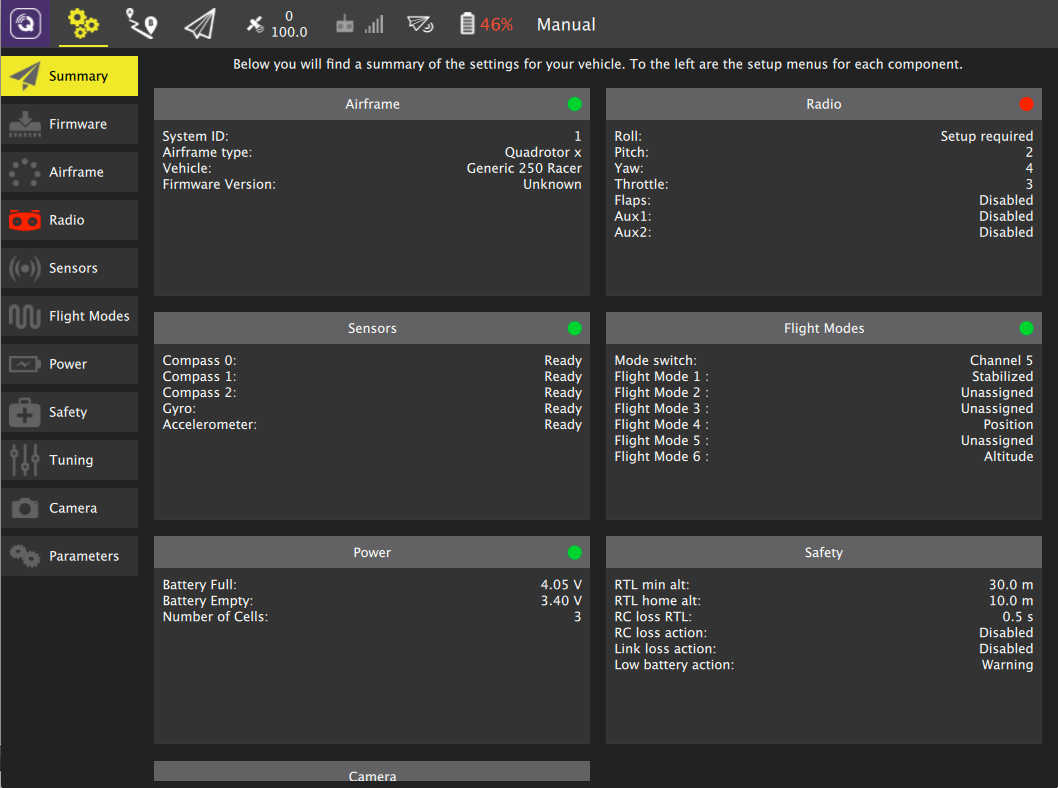Open the QGroundControl application menu
The image size is (1058, 788).
coord(25,23)
